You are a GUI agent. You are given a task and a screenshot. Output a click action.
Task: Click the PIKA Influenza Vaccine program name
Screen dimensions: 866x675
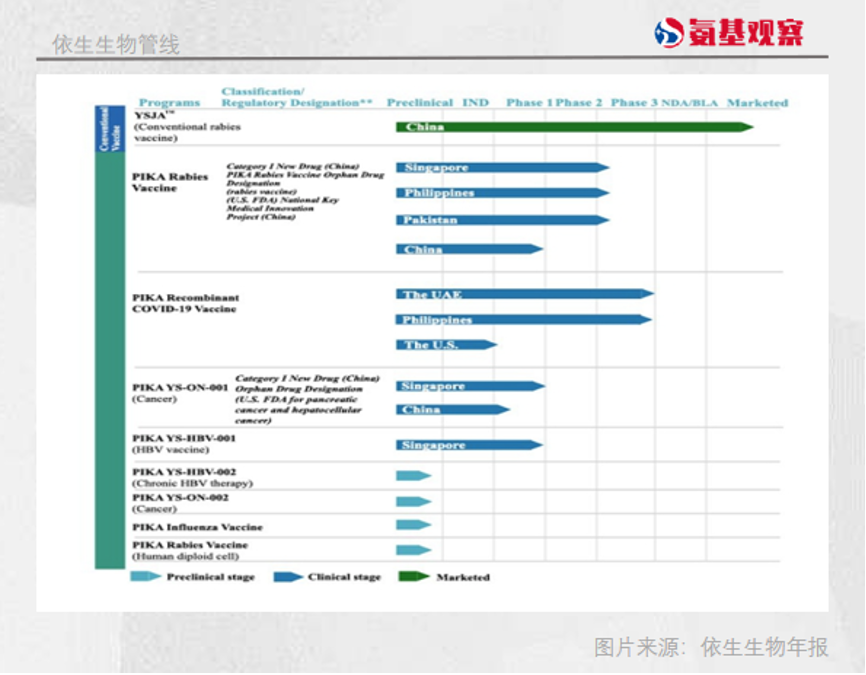[197, 527]
